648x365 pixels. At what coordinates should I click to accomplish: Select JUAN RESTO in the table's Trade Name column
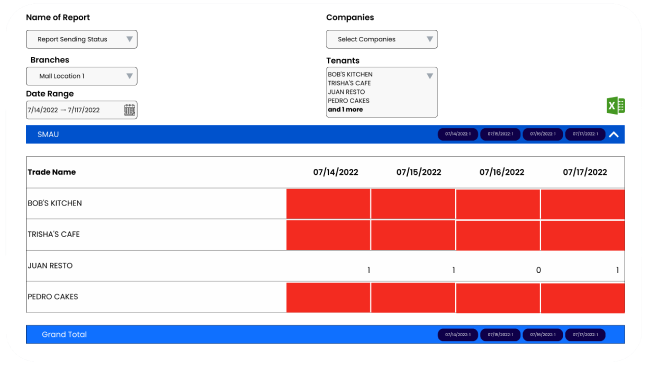click(x=50, y=265)
